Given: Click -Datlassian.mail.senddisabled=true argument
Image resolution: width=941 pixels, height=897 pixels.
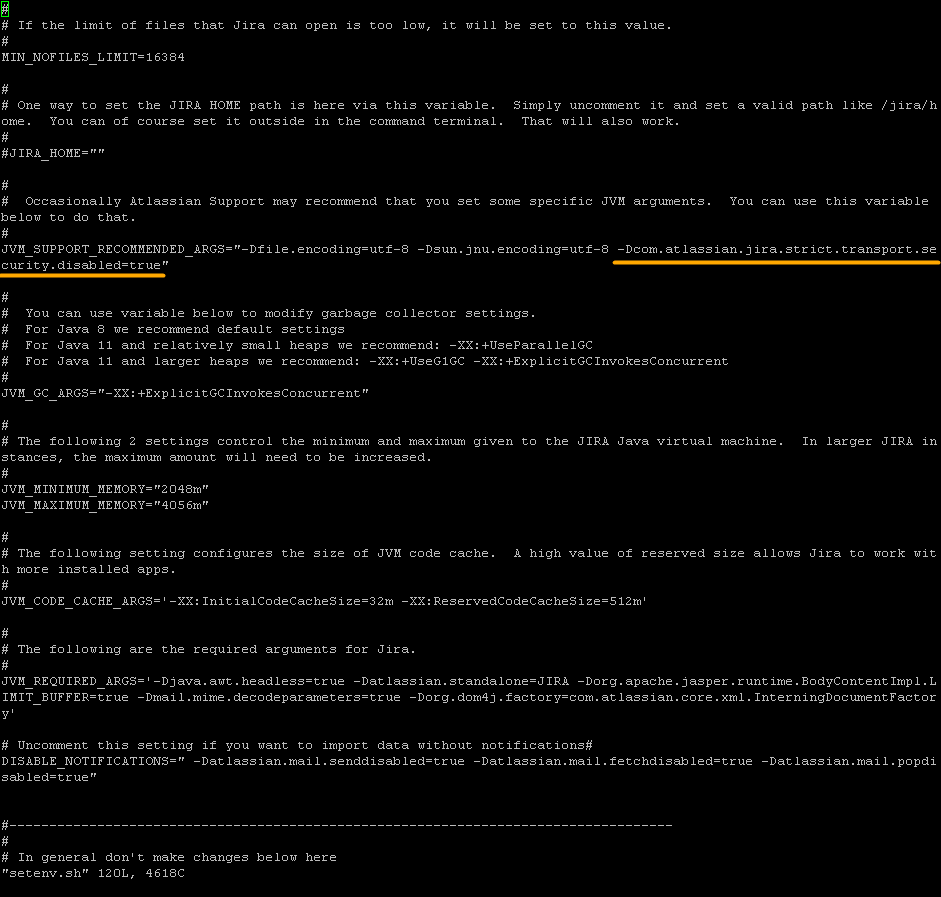Looking at the screenshot, I should [x=329, y=761].
